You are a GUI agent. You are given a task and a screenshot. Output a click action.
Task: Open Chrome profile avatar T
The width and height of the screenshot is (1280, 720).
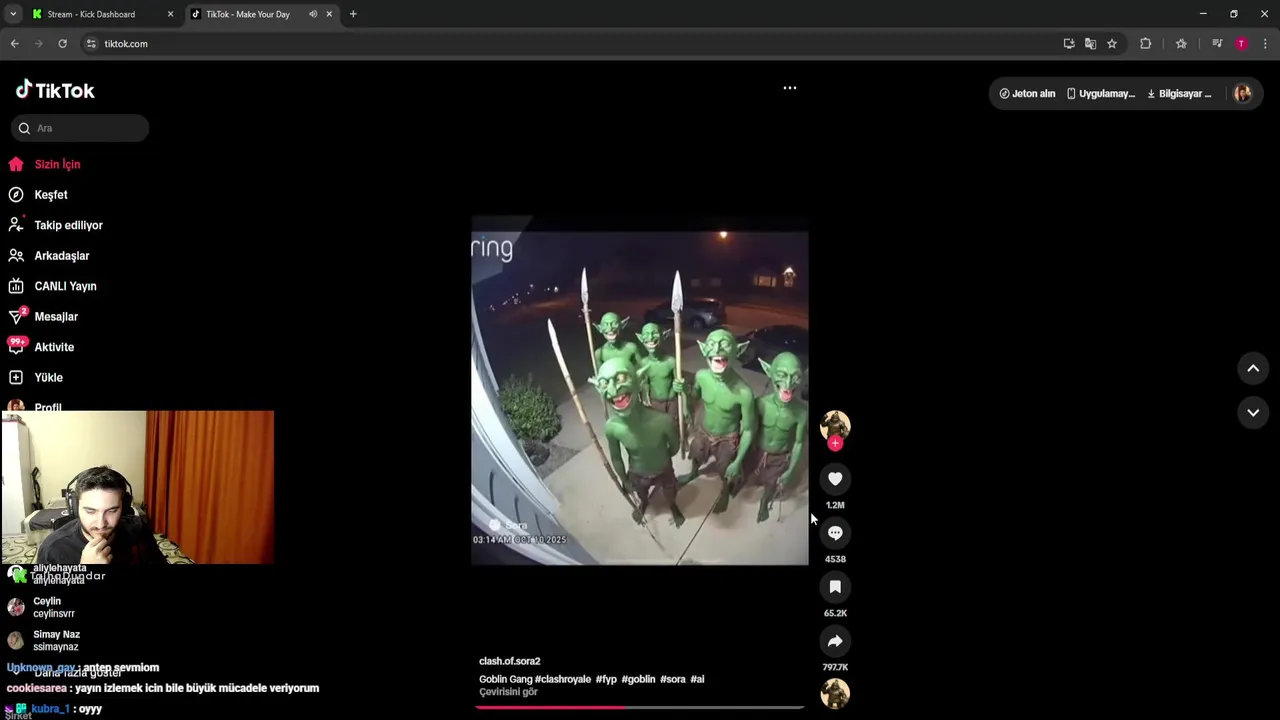(x=1241, y=44)
